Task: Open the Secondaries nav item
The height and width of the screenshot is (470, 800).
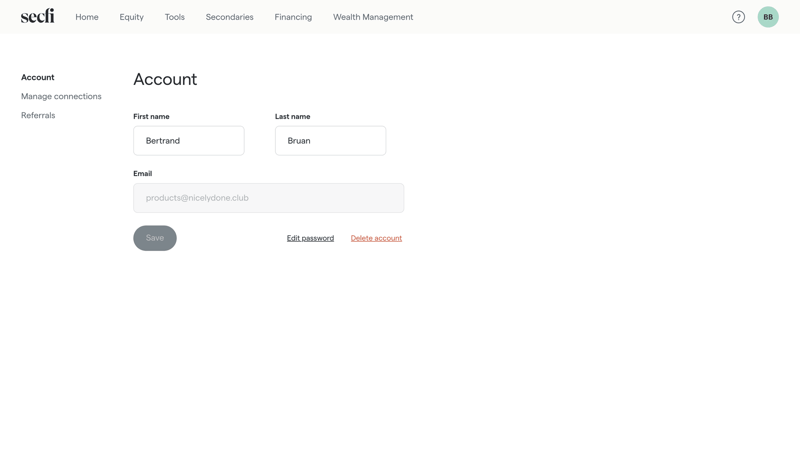Action: (x=230, y=17)
